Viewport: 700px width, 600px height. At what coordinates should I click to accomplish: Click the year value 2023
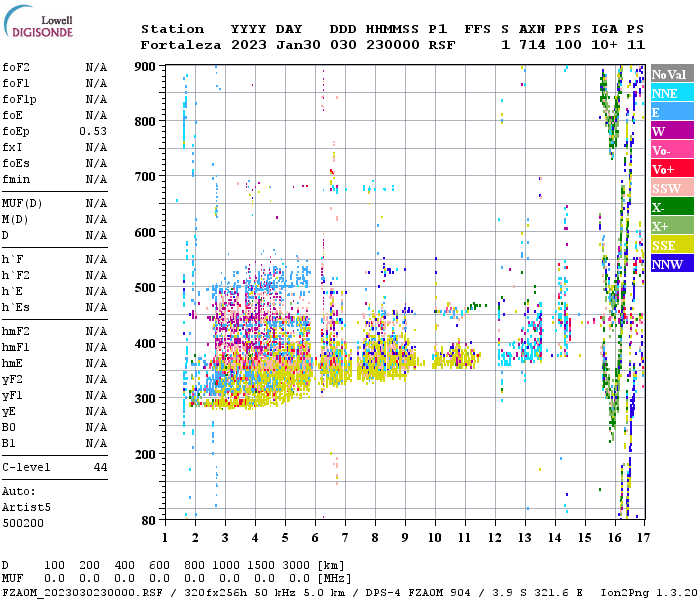pos(249,45)
